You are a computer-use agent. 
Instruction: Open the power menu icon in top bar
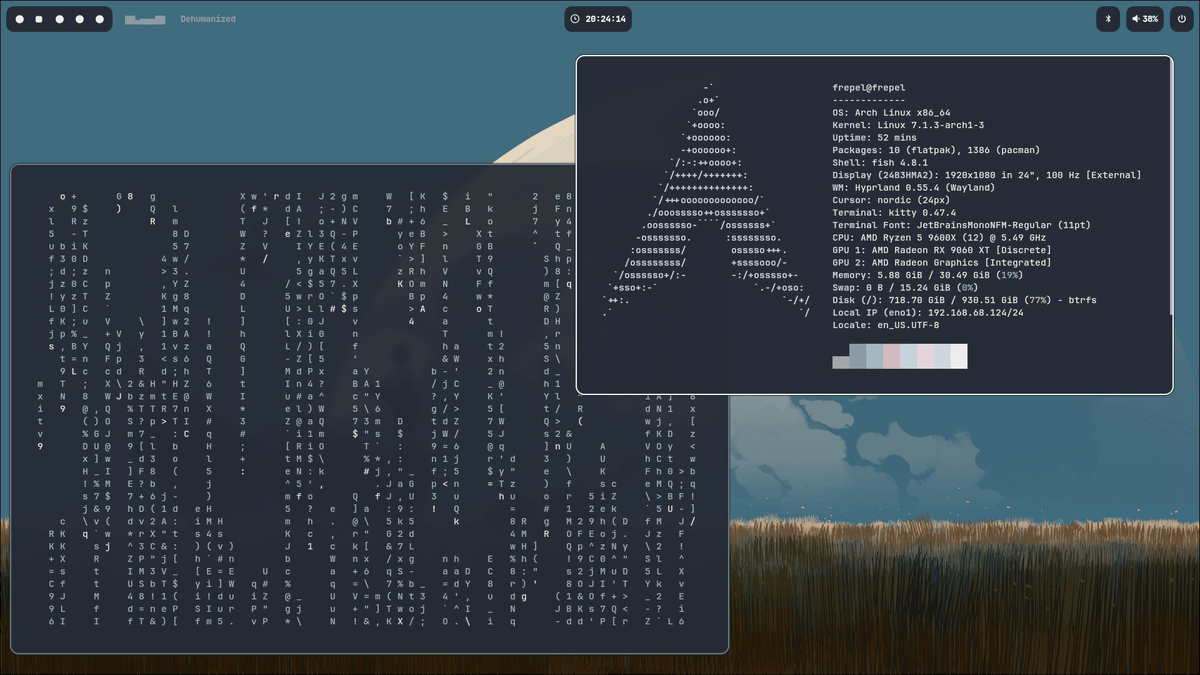coord(1181,19)
